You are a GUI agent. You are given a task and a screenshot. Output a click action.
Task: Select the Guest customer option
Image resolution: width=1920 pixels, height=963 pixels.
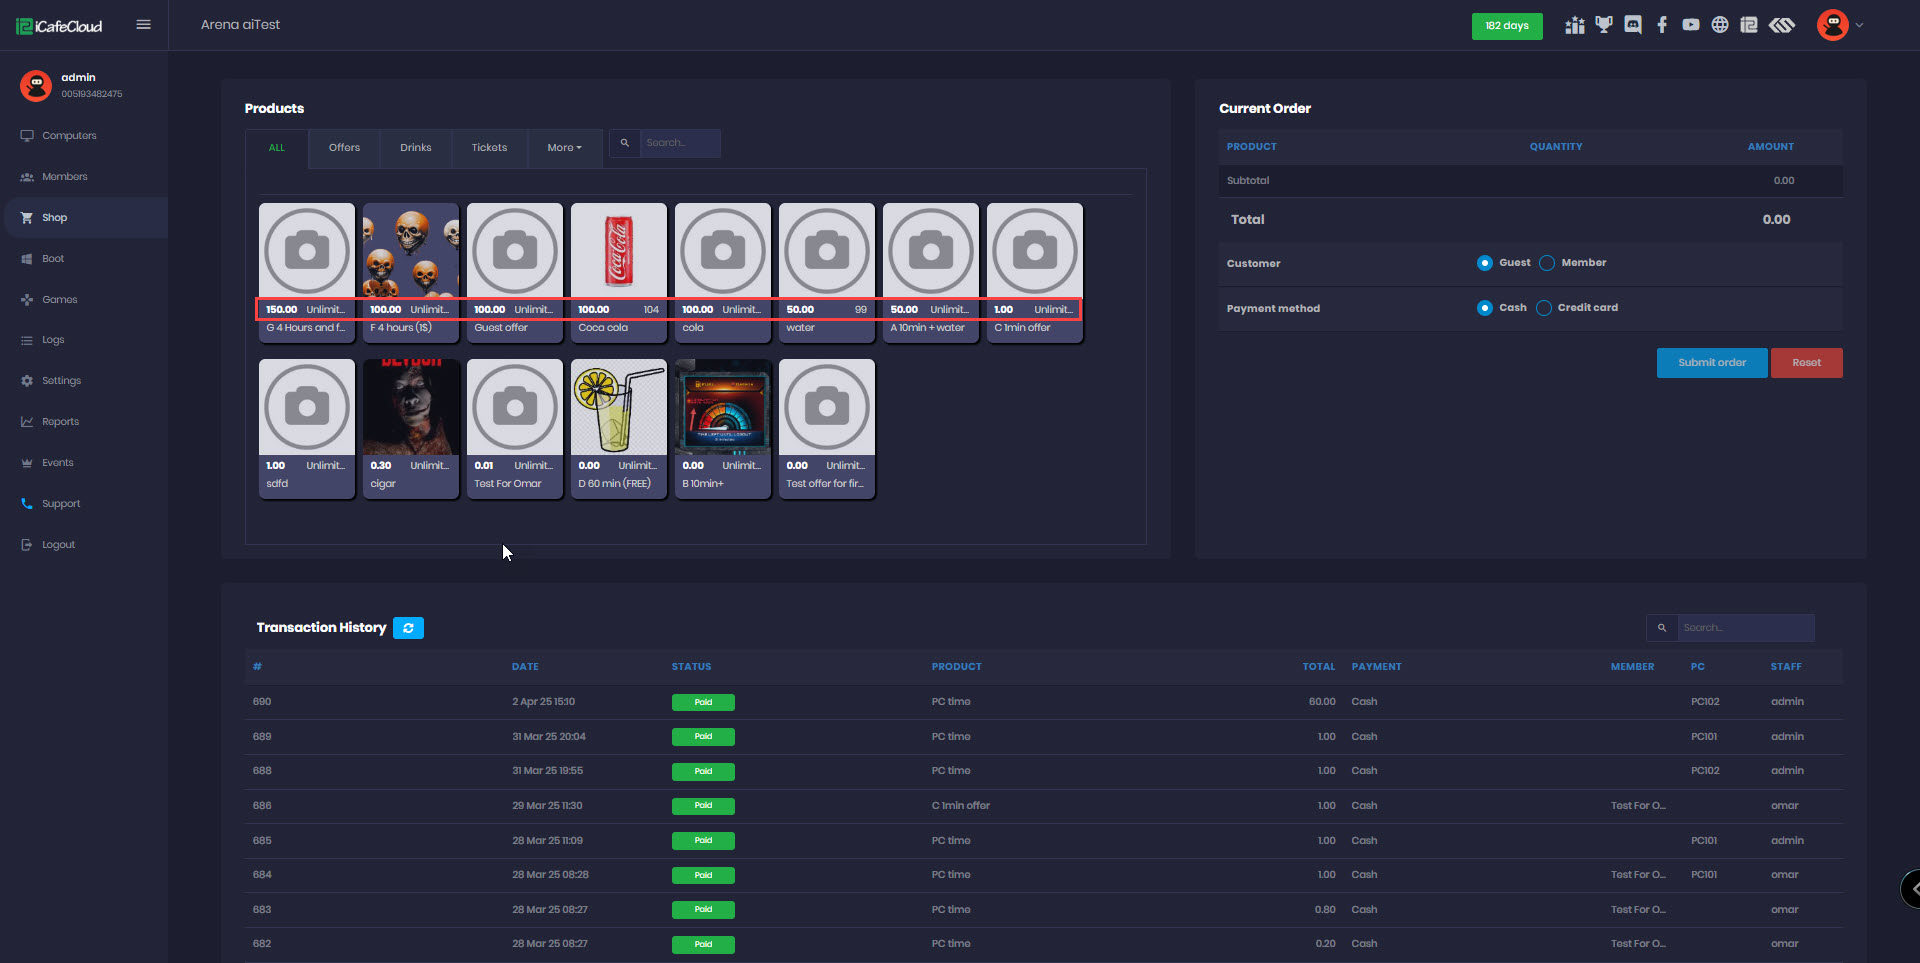[x=1485, y=263]
